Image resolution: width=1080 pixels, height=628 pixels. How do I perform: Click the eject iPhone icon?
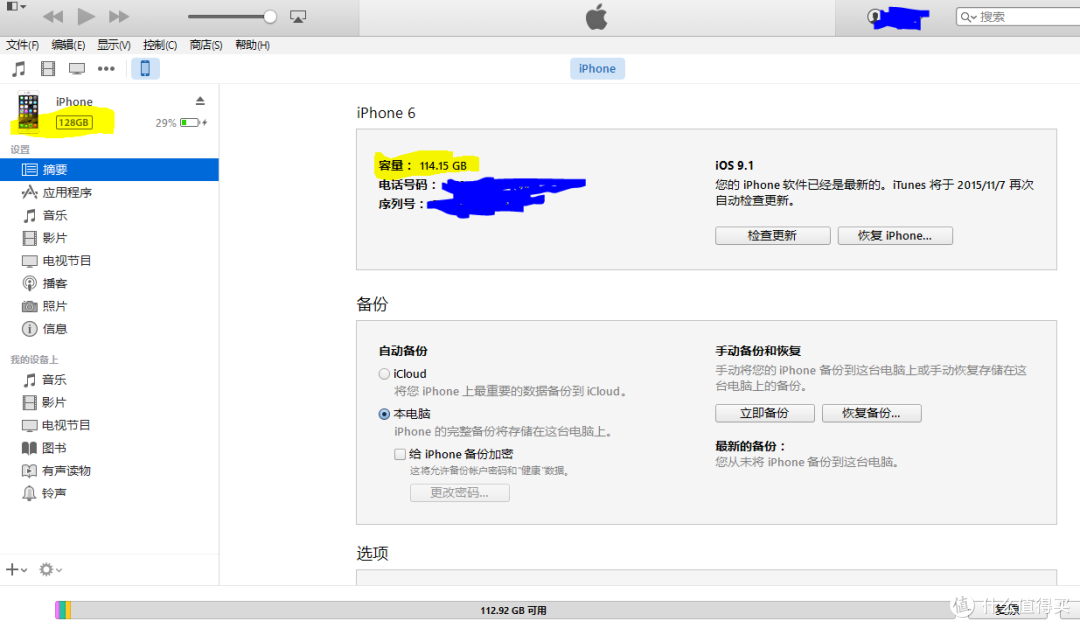click(200, 101)
